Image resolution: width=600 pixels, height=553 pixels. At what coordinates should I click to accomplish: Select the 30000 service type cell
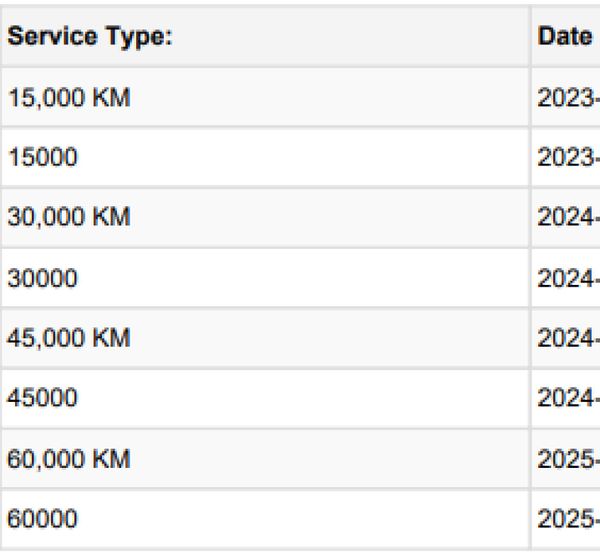[x=42, y=278]
